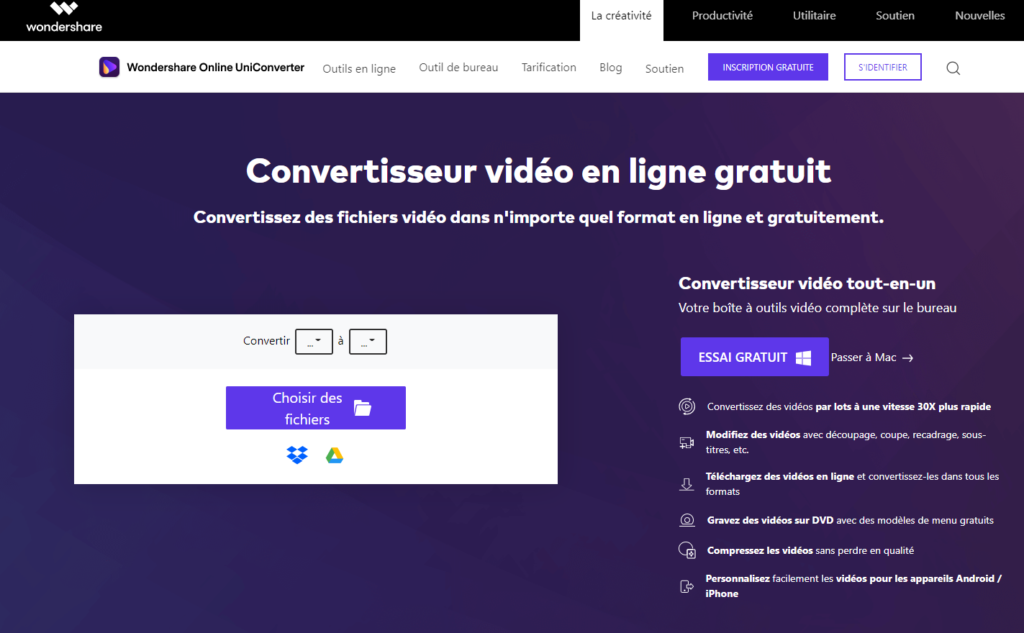This screenshot has height=633, width=1024.
Task: Open the search magnifier icon
Action: click(x=953, y=68)
